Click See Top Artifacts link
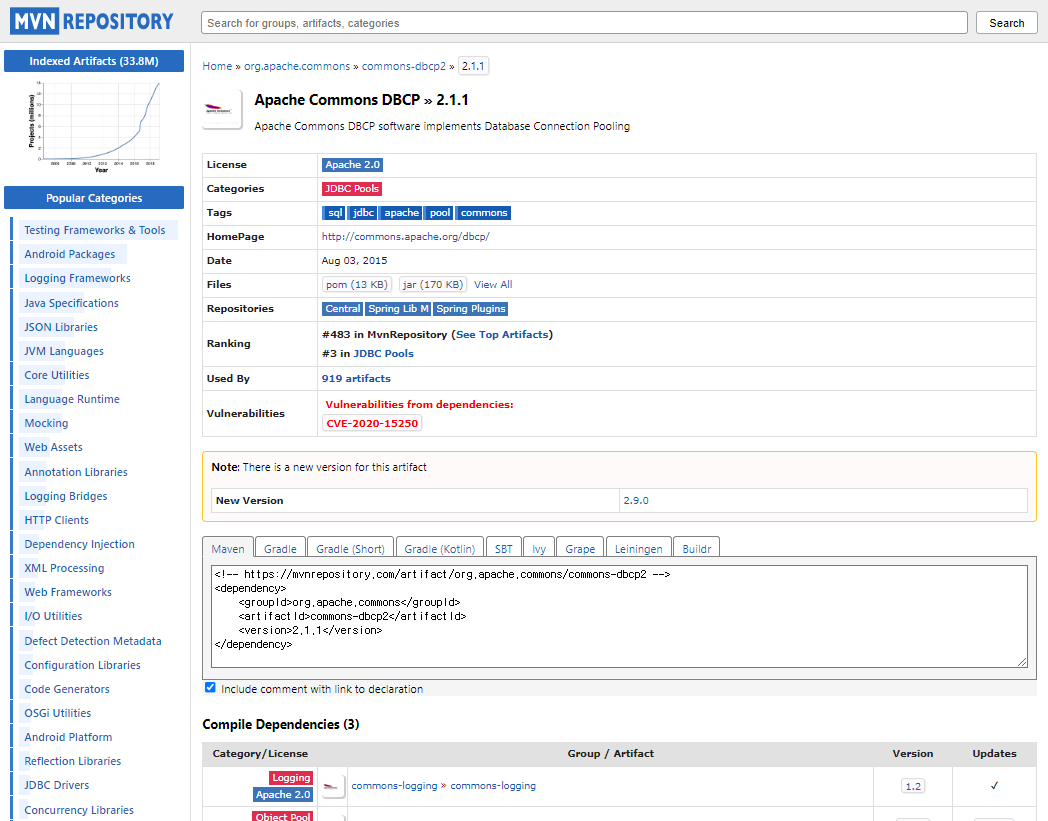Image resolution: width=1048 pixels, height=821 pixels. [x=502, y=334]
